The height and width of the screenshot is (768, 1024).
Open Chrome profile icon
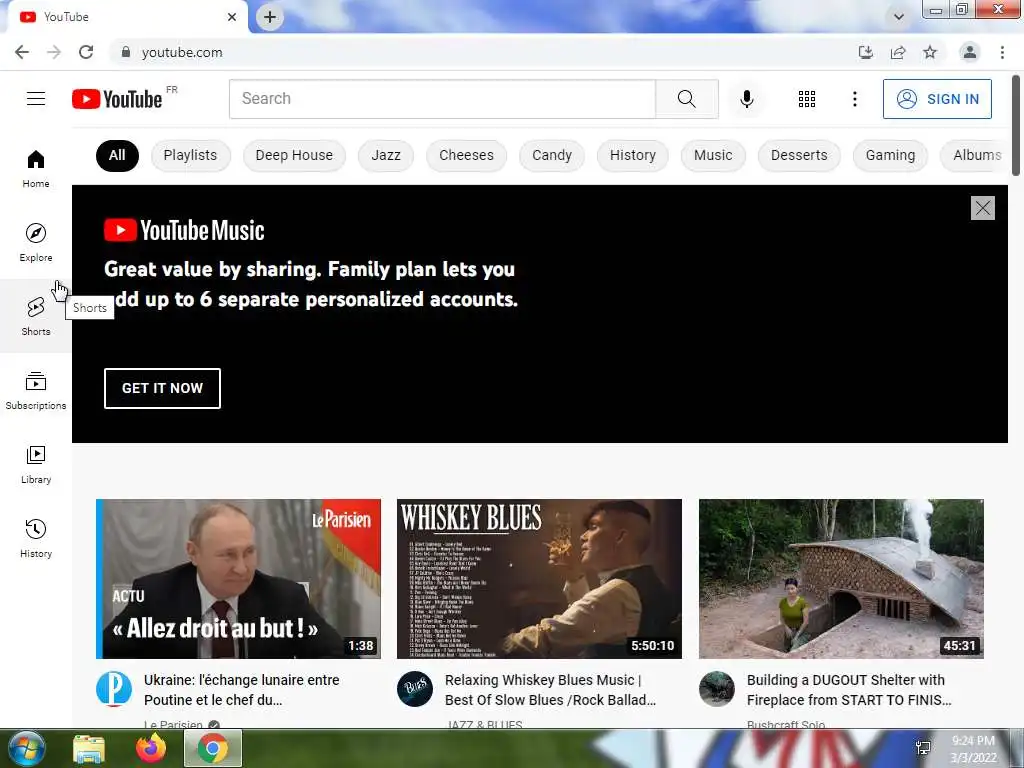pyautogui.click(x=970, y=52)
